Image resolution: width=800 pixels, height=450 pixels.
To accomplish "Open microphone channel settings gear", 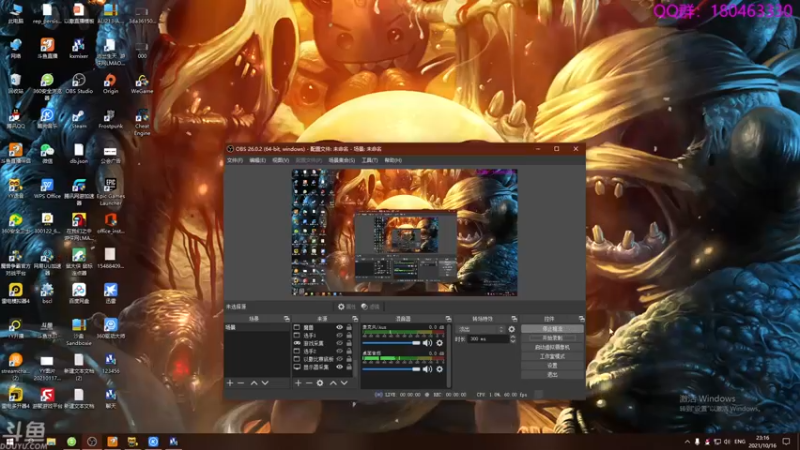I will [439, 343].
